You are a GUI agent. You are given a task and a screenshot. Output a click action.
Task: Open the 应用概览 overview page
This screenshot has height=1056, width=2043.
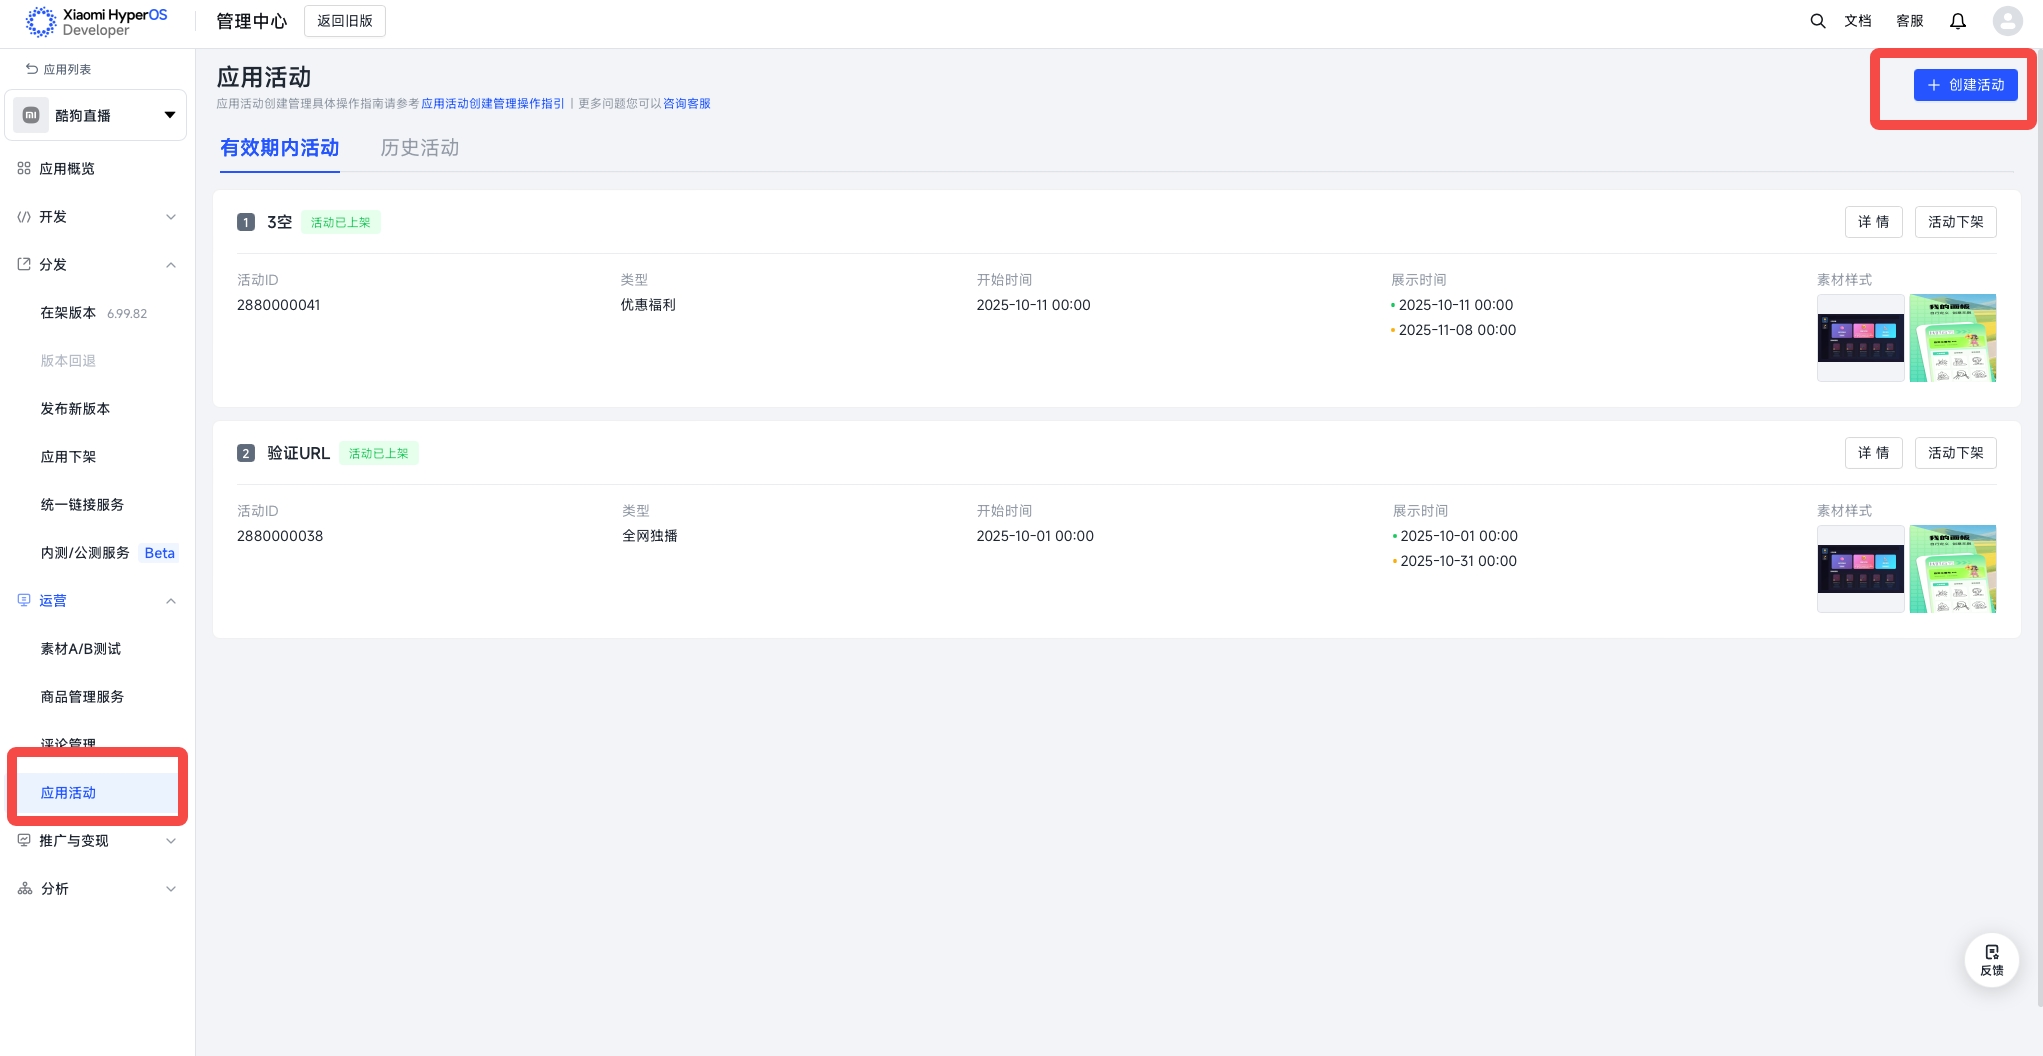pos(66,169)
